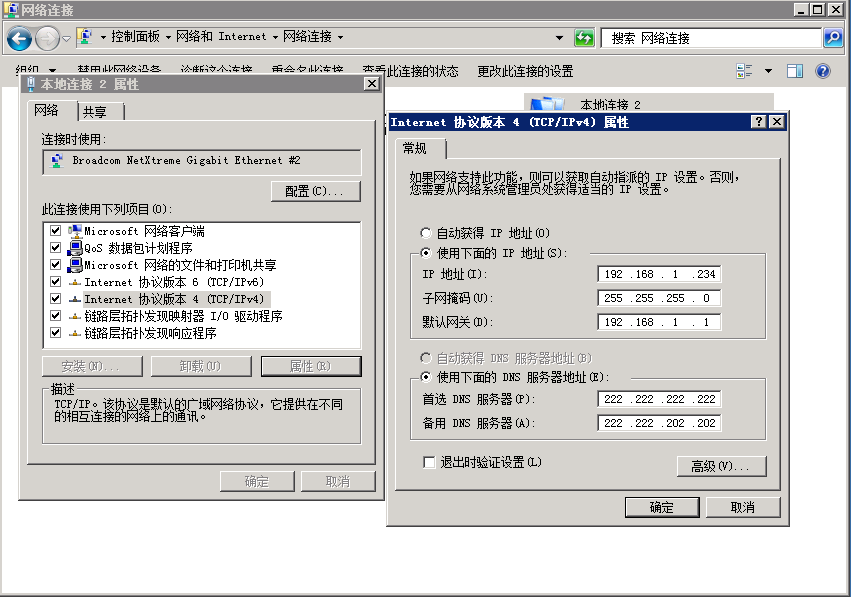
Task: Select 自动获得 IP 地址 radio button
Action: click(427, 233)
